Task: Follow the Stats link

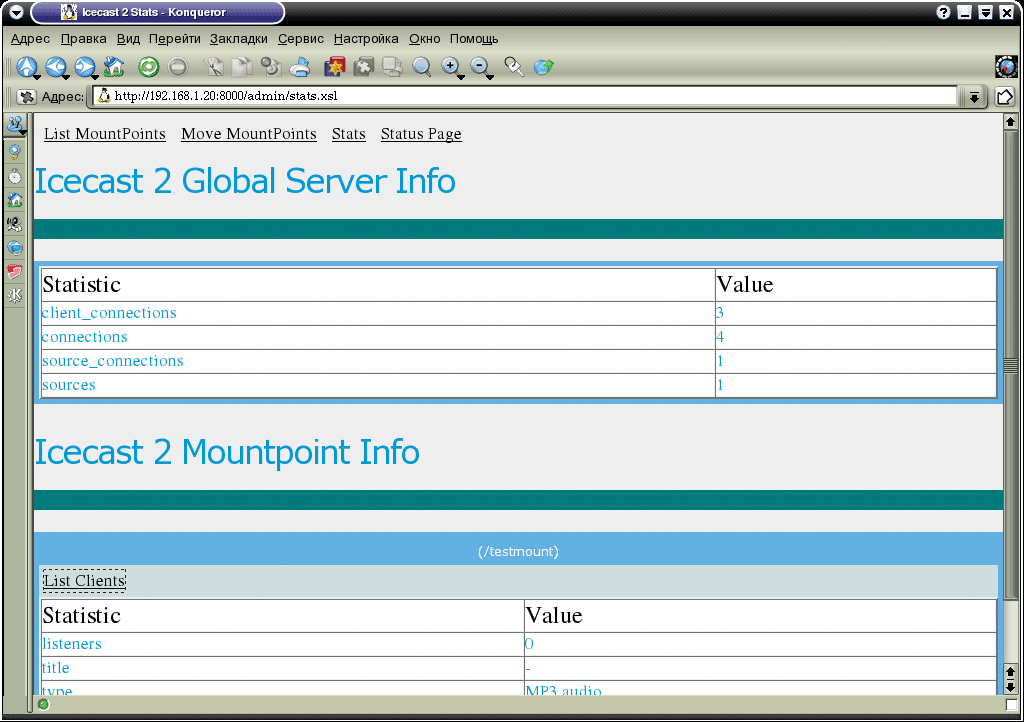Action: [349, 134]
